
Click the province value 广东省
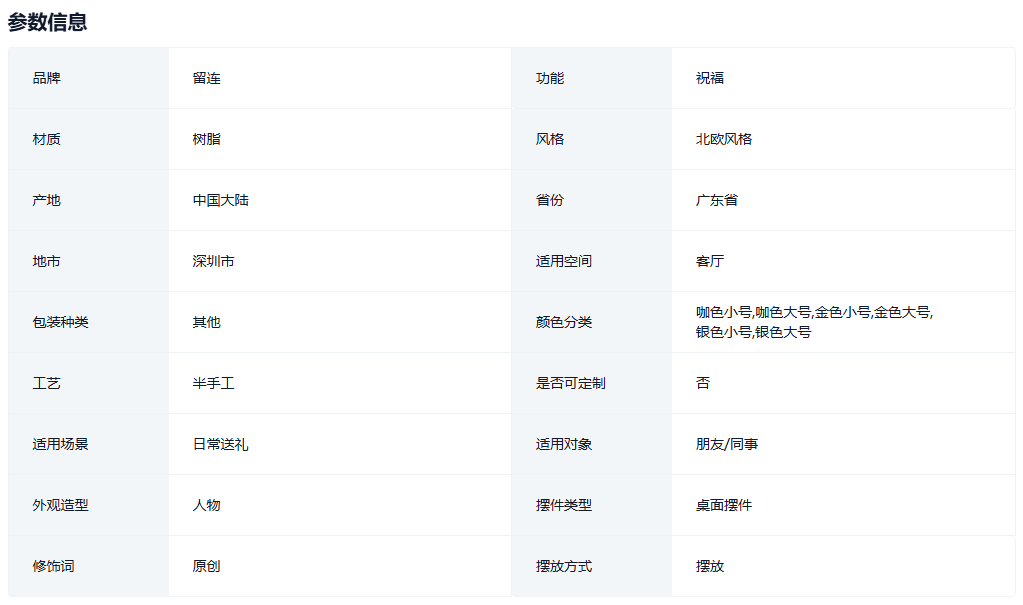(717, 200)
